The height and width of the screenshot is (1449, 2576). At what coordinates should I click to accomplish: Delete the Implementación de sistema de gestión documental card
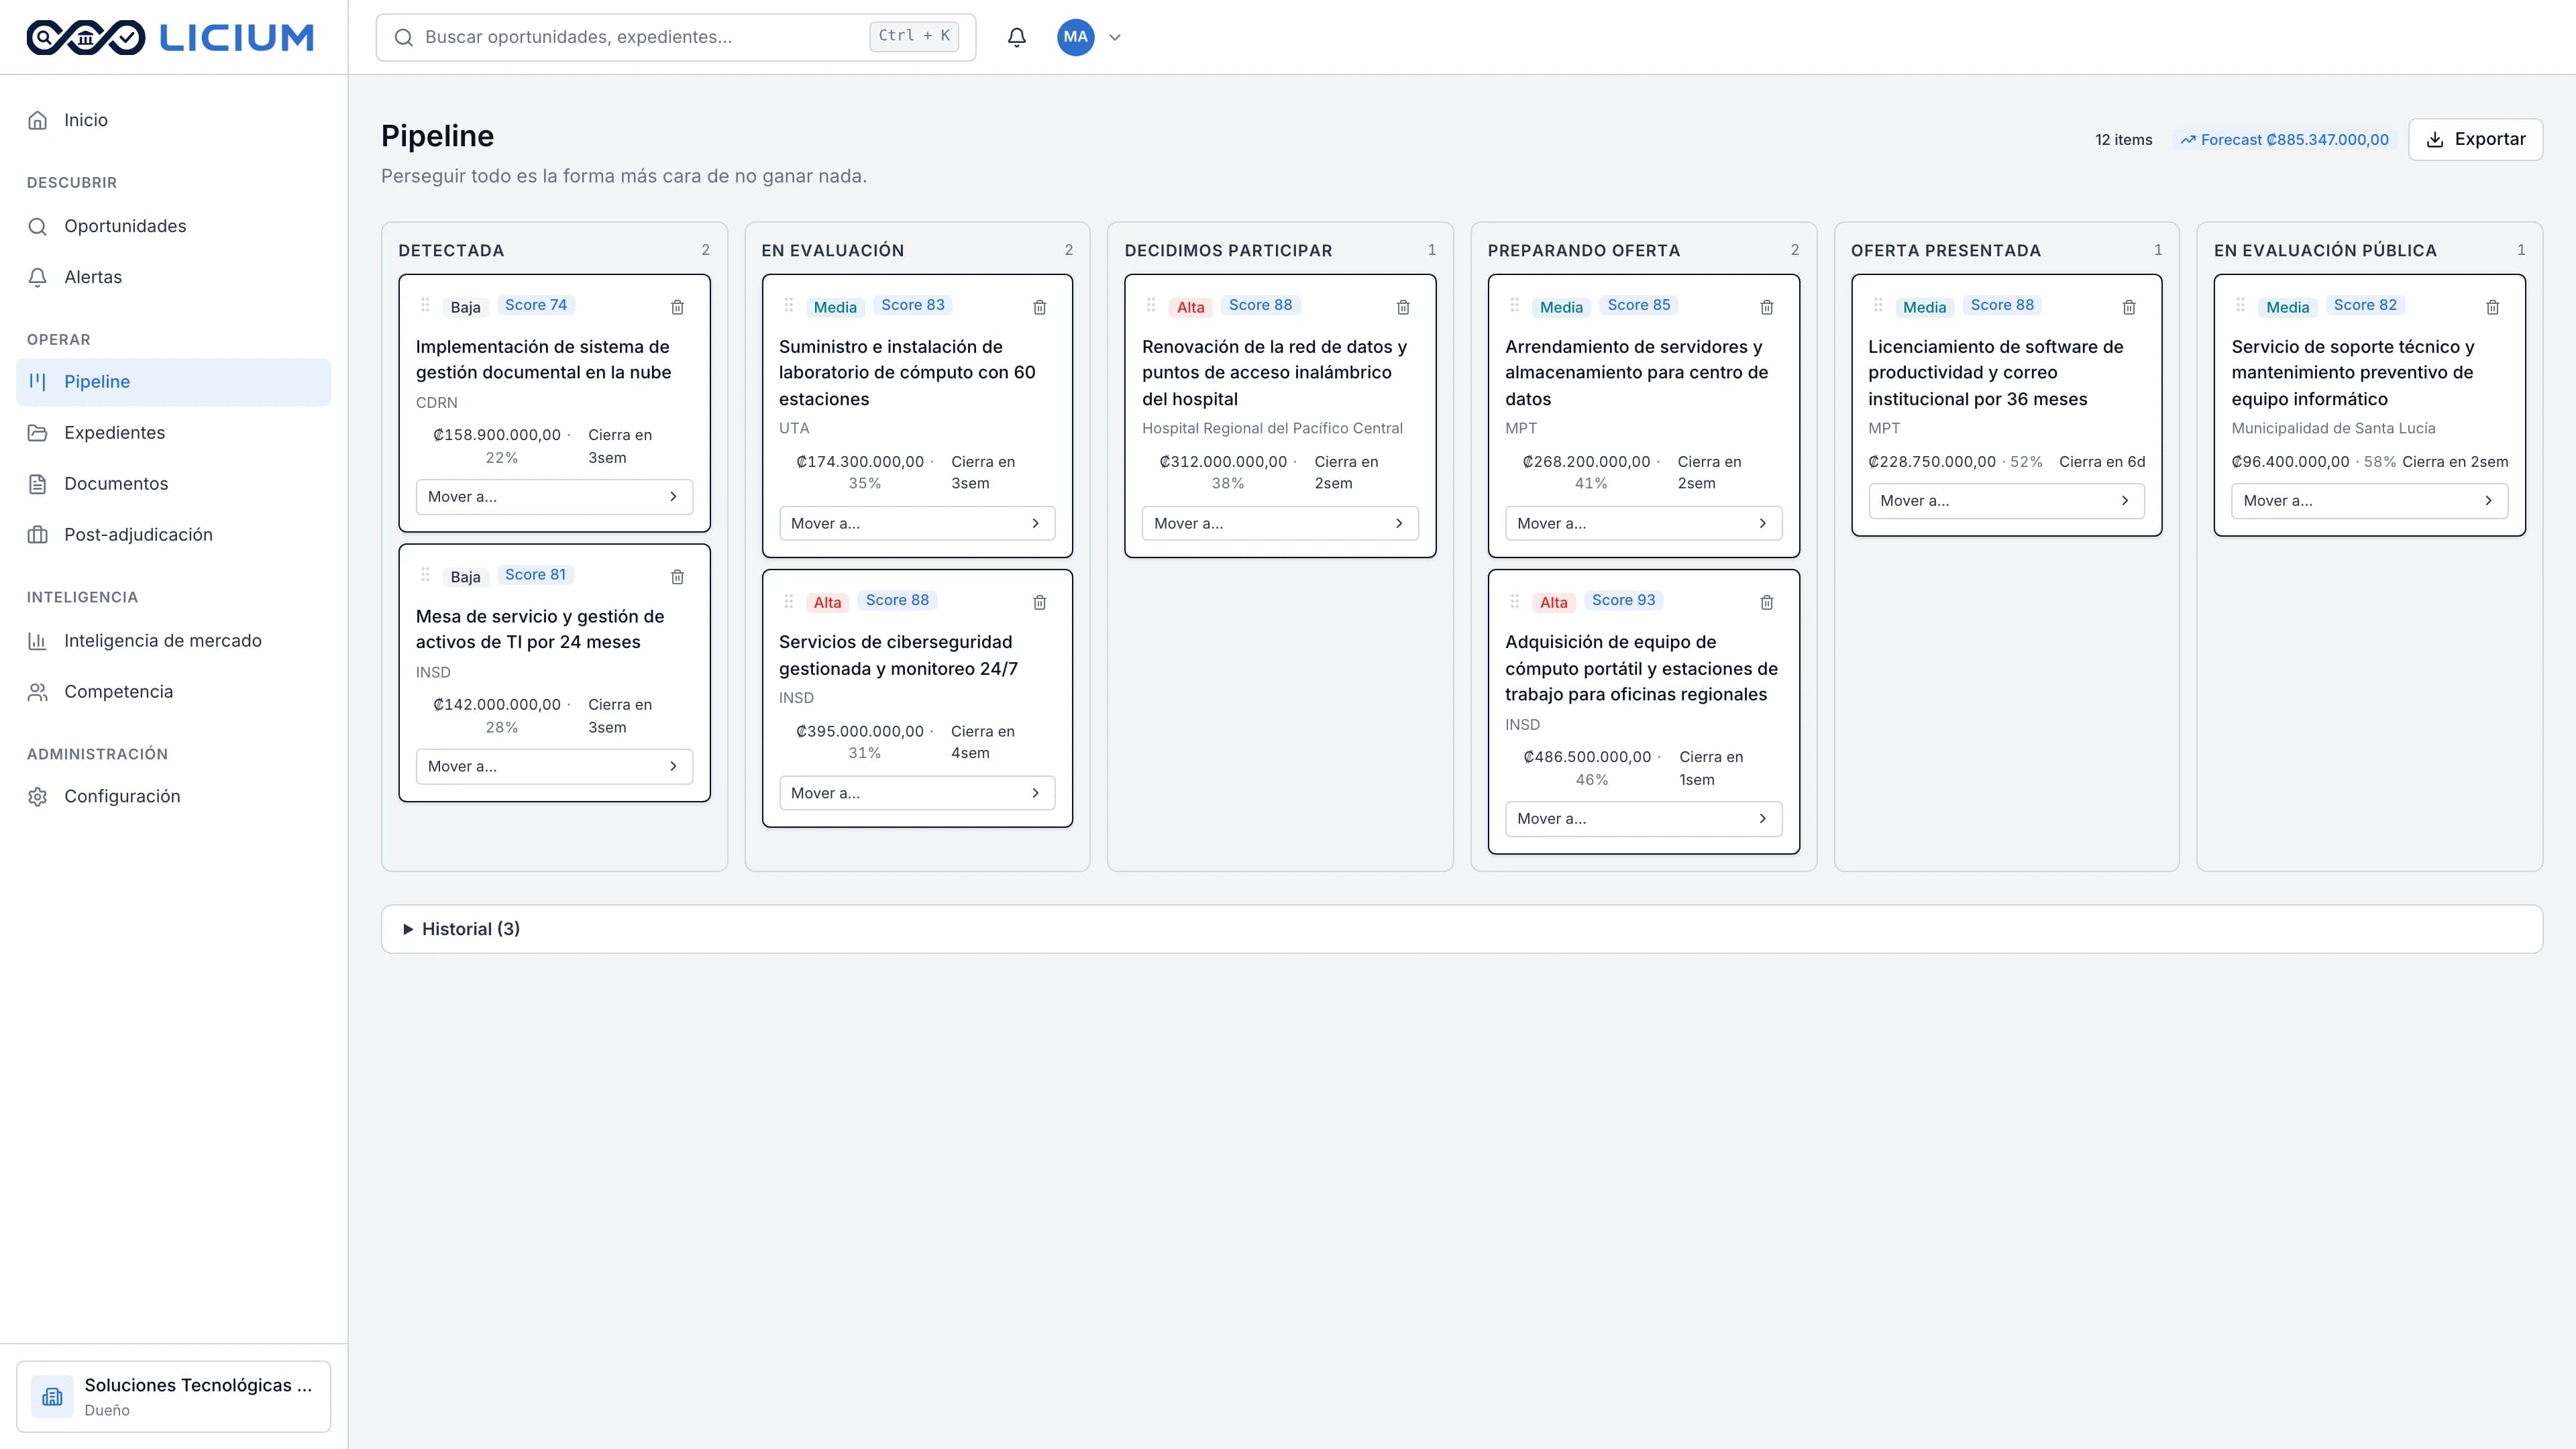pyautogui.click(x=677, y=307)
